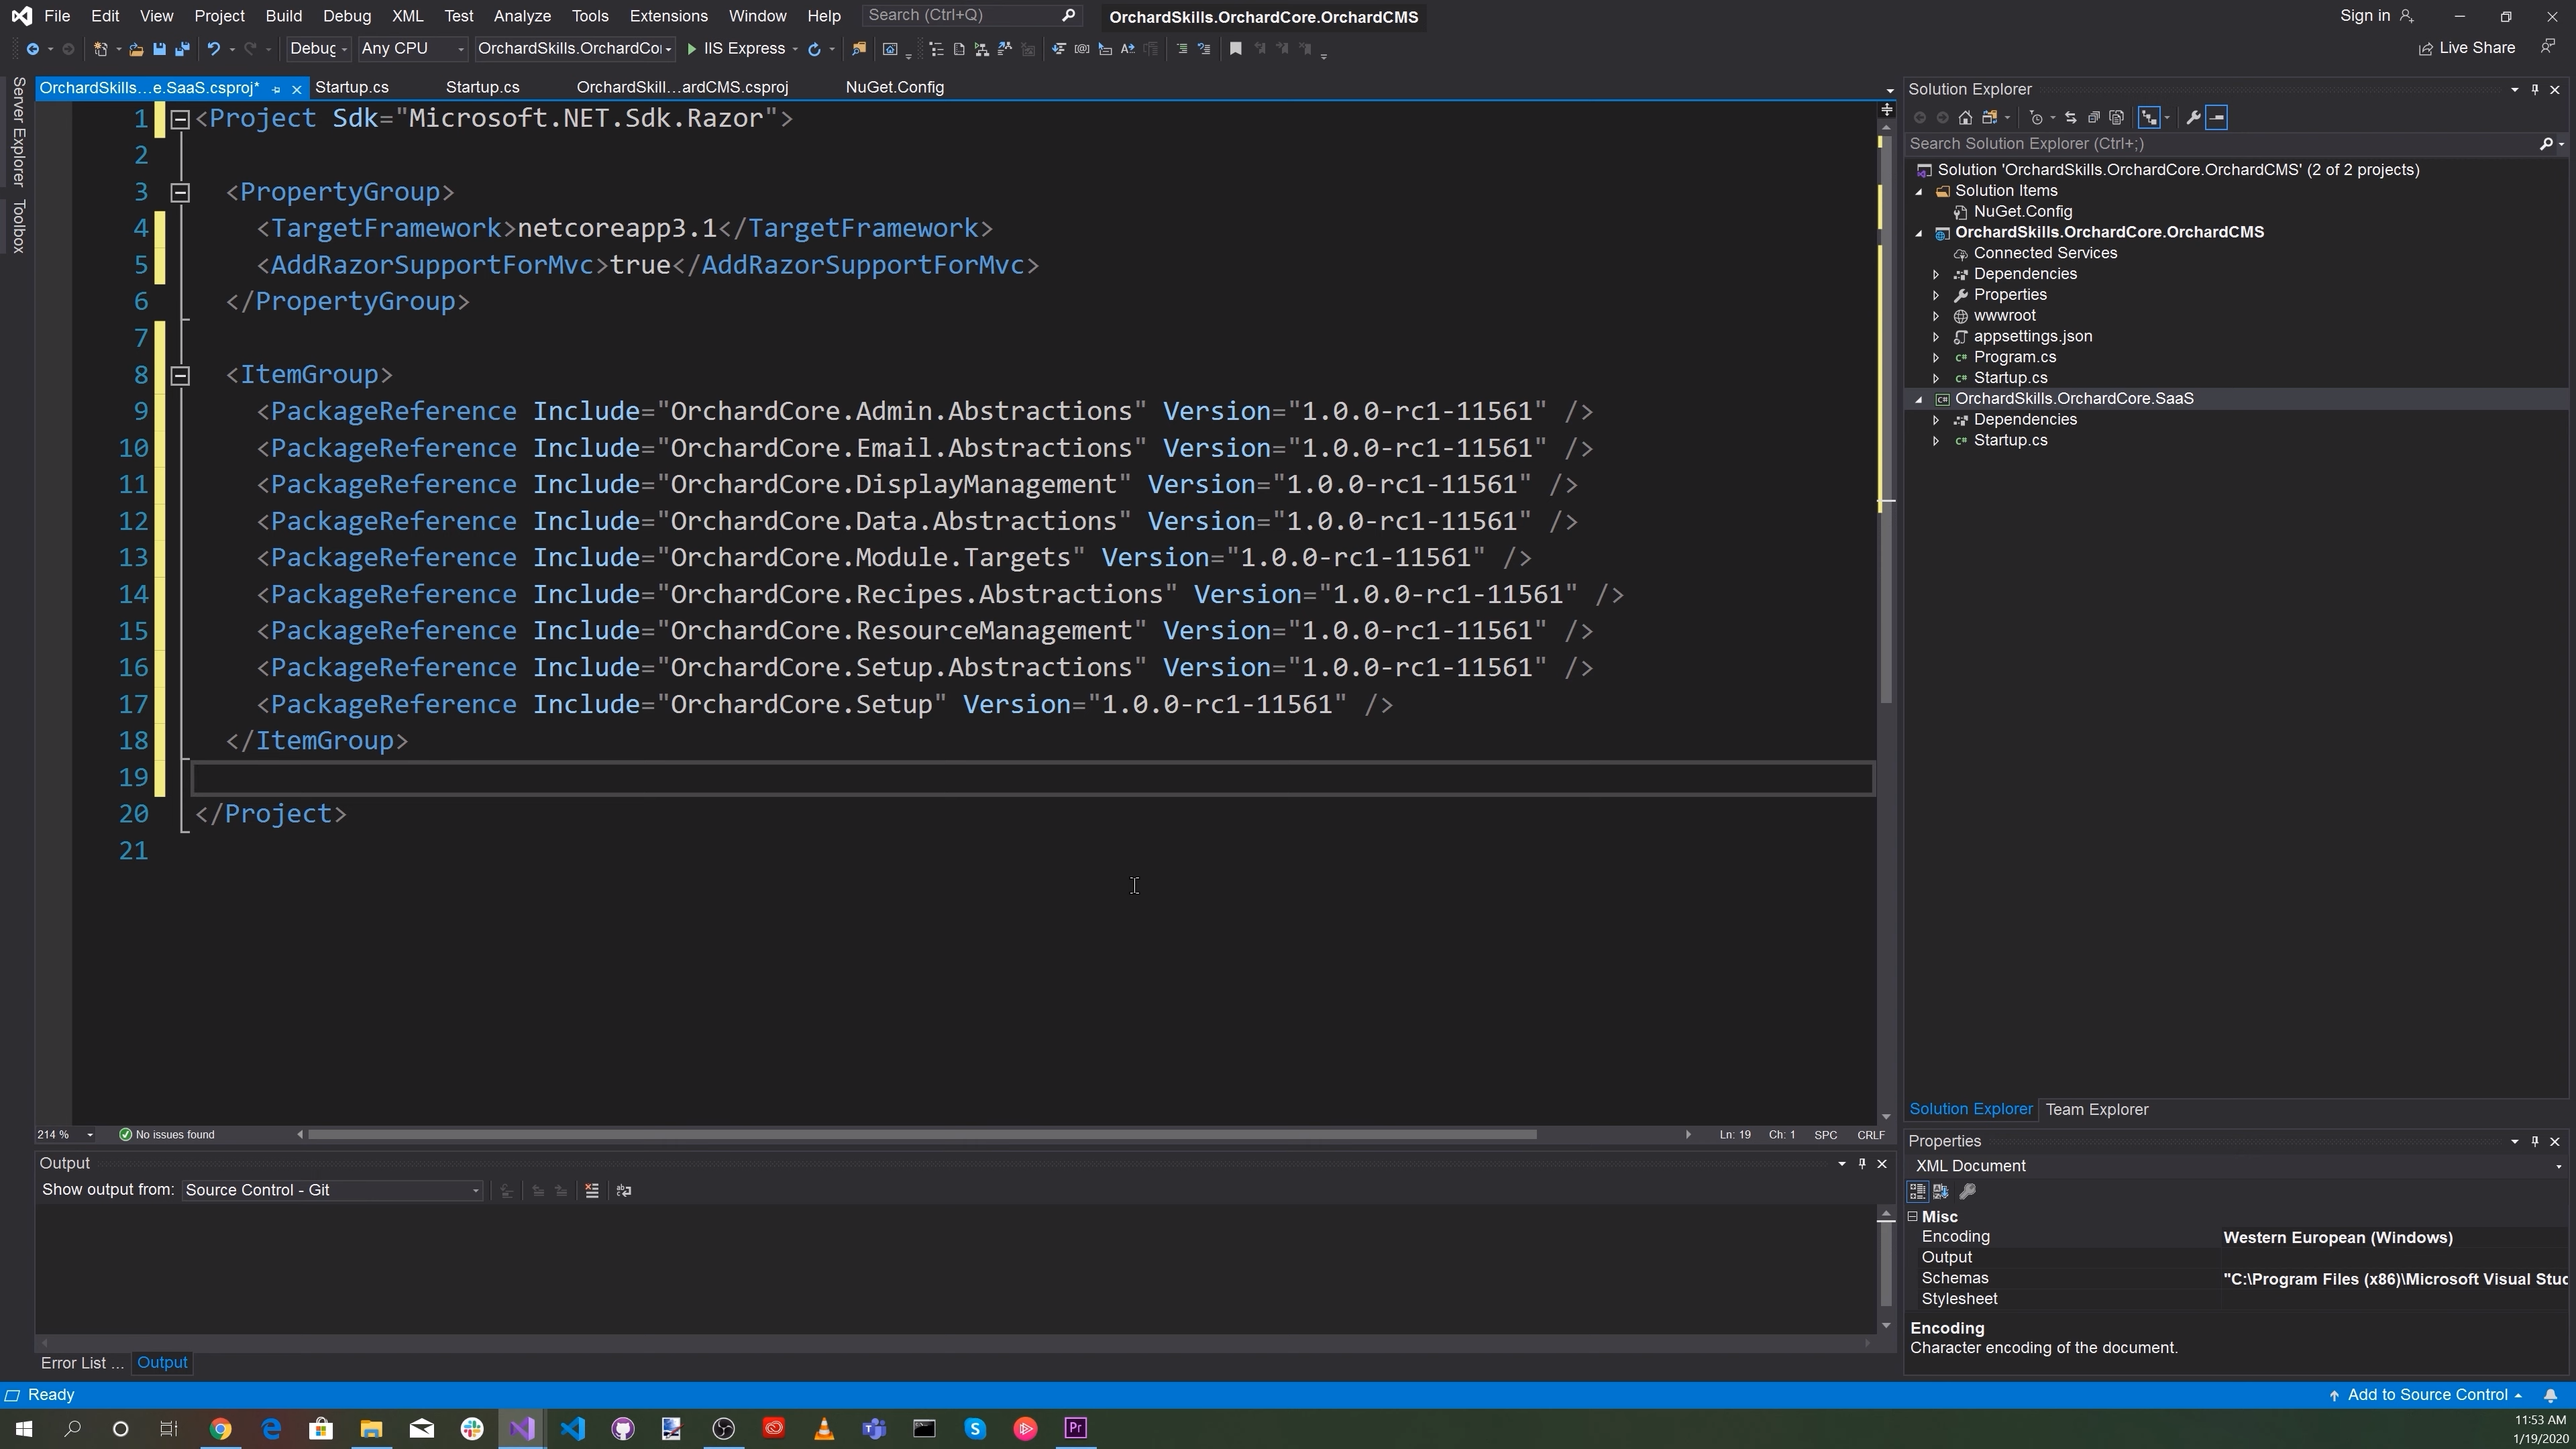Collapse the PropertyGroup outlining at line 3

[x=180, y=192]
